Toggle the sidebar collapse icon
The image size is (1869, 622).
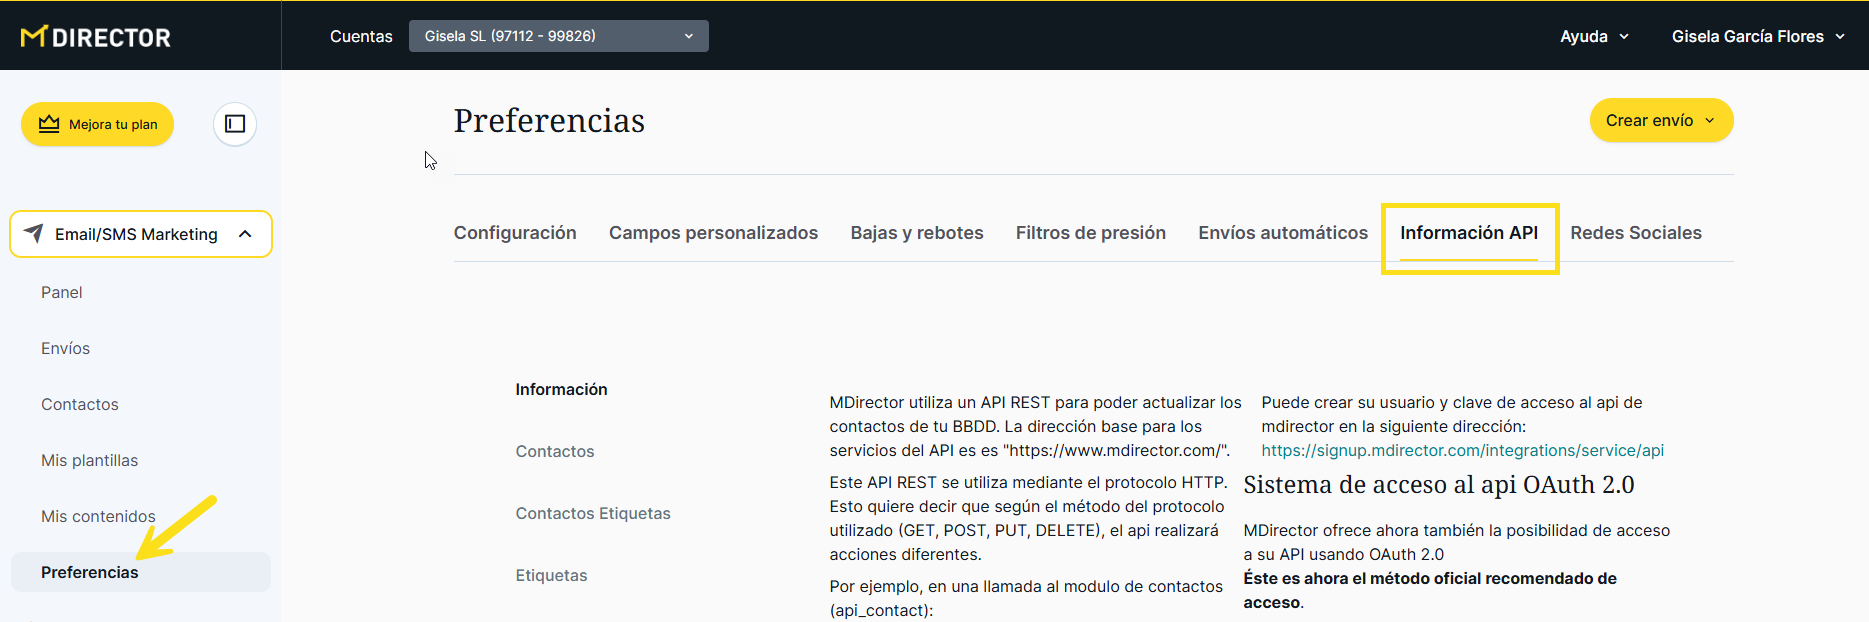(x=235, y=124)
